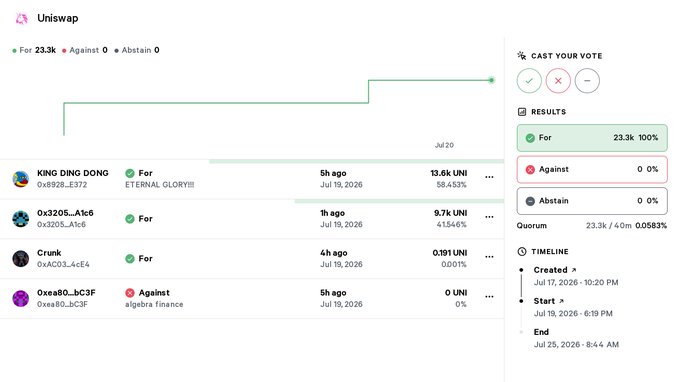Open more options for Crunk vote
This screenshot has width=680, height=382.
pyautogui.click(x=489, y=257)
